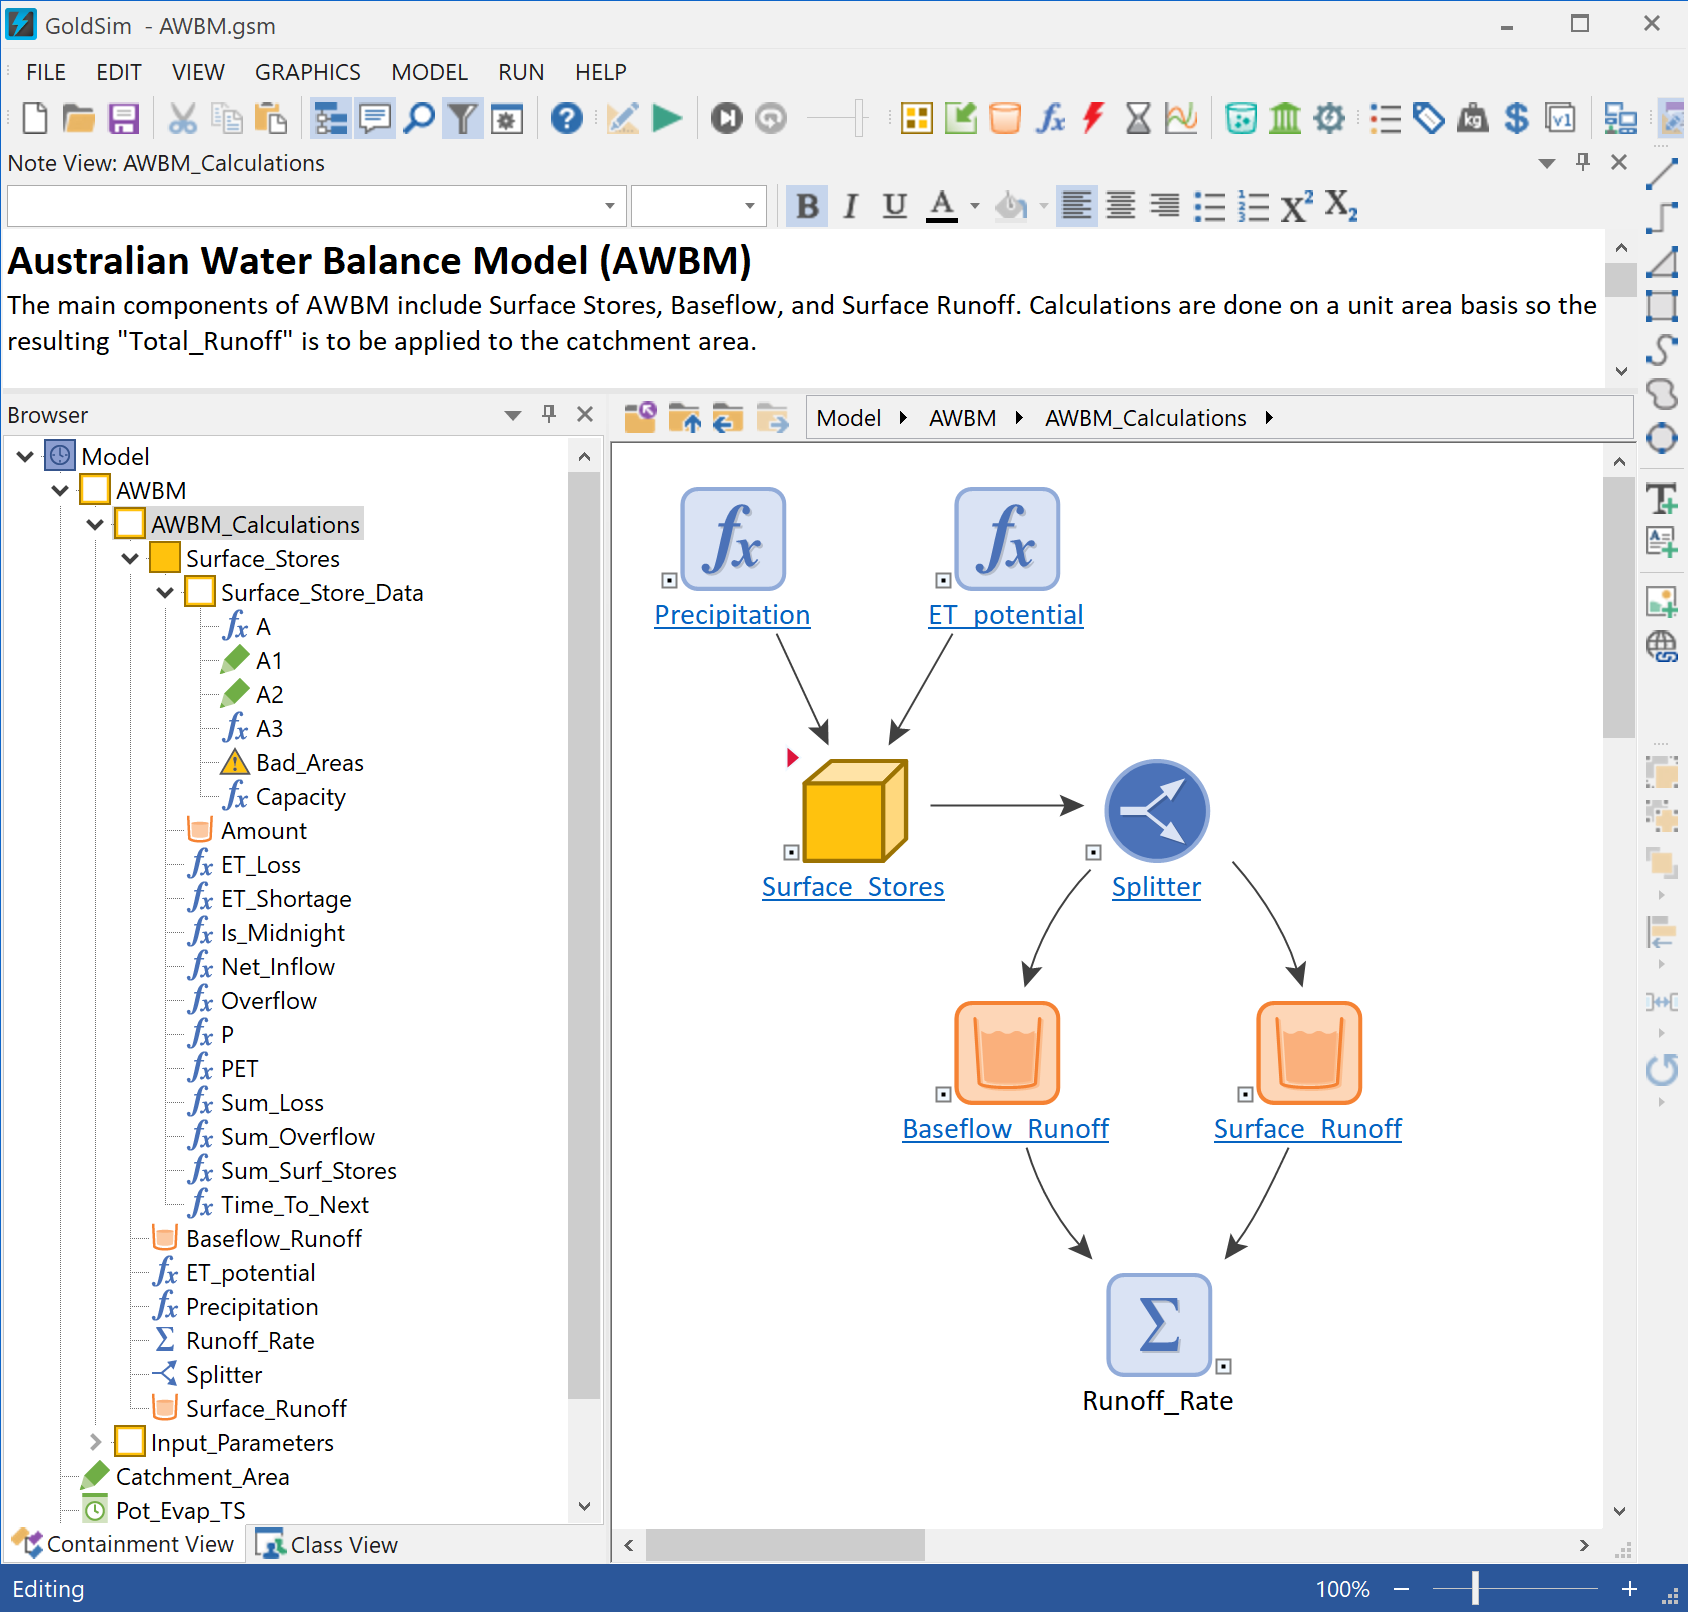1688x1612 pixels.
Task: Insert a Time Series element (wave chart icon)
Action: [x=1180, y=118]
